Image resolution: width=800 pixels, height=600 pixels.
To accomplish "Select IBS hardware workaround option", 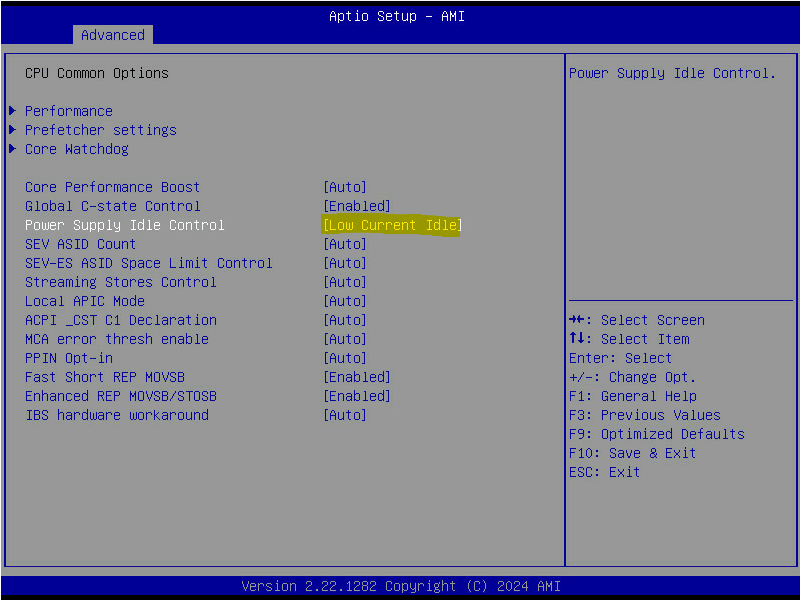I will 117,415.
